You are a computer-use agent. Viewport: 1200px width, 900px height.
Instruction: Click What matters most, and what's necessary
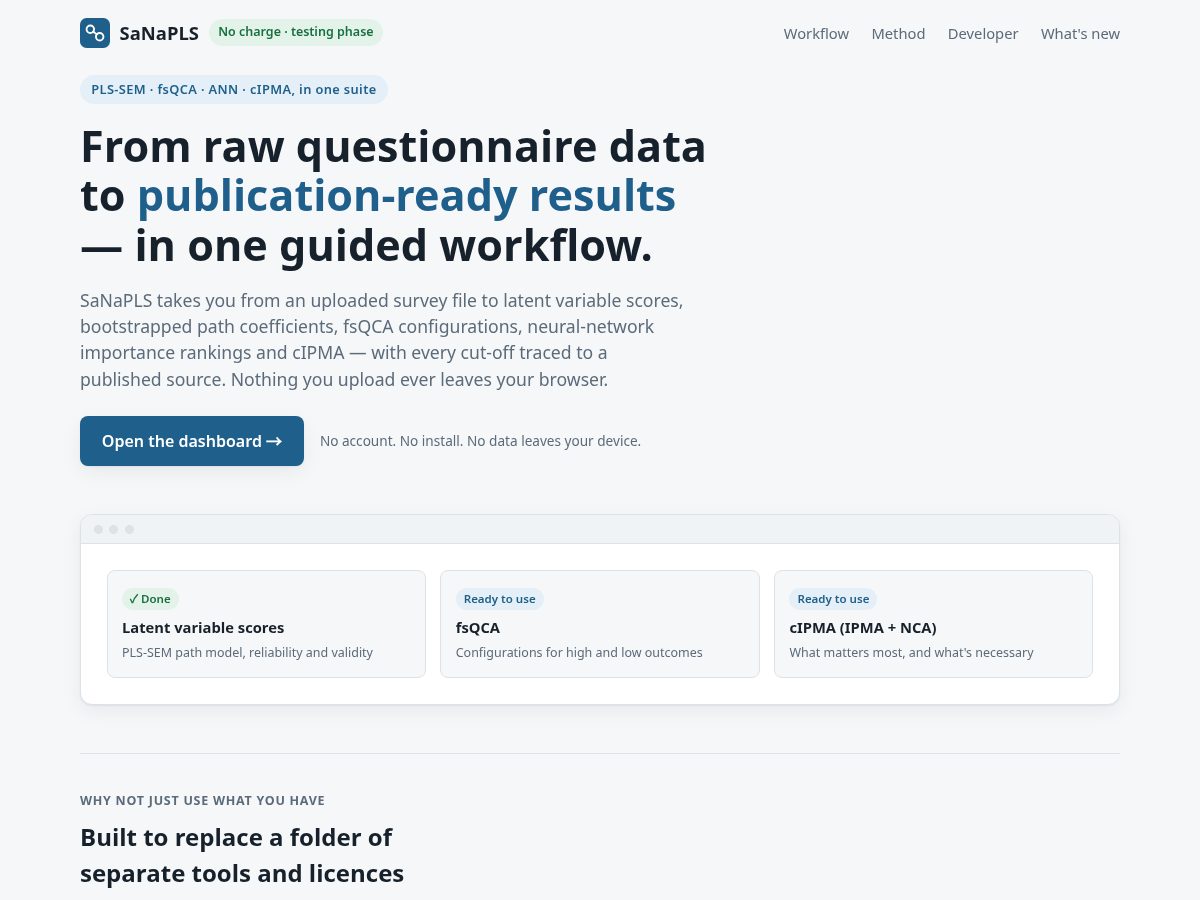911,652
